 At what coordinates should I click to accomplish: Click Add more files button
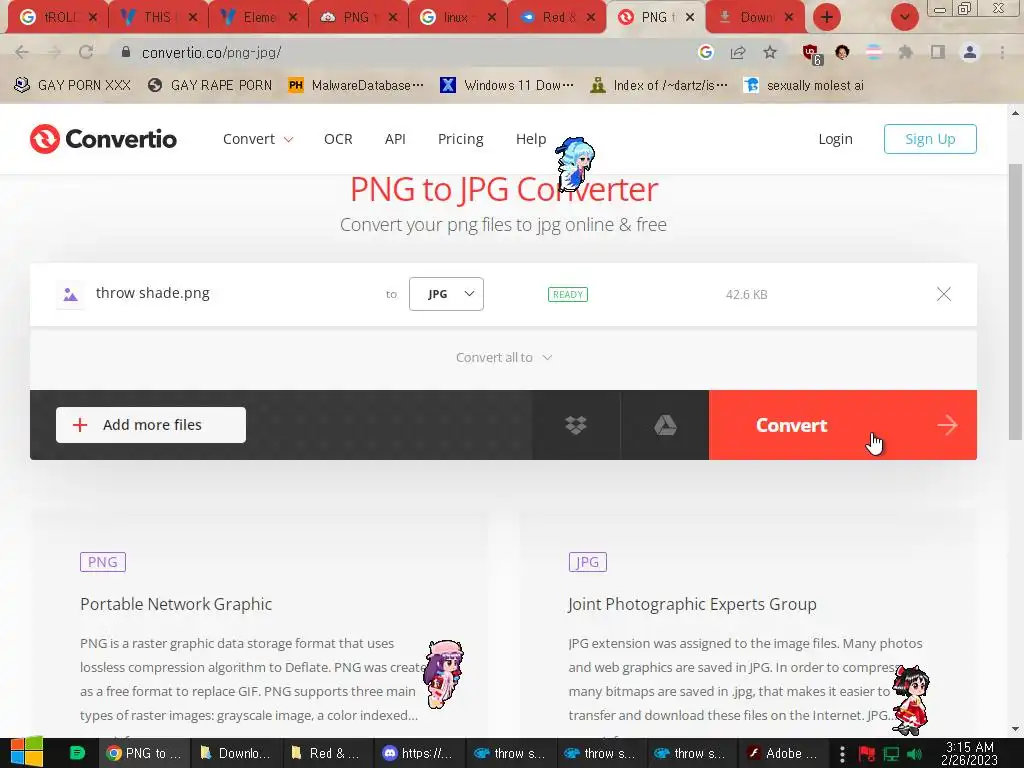[x=151, y=425]
